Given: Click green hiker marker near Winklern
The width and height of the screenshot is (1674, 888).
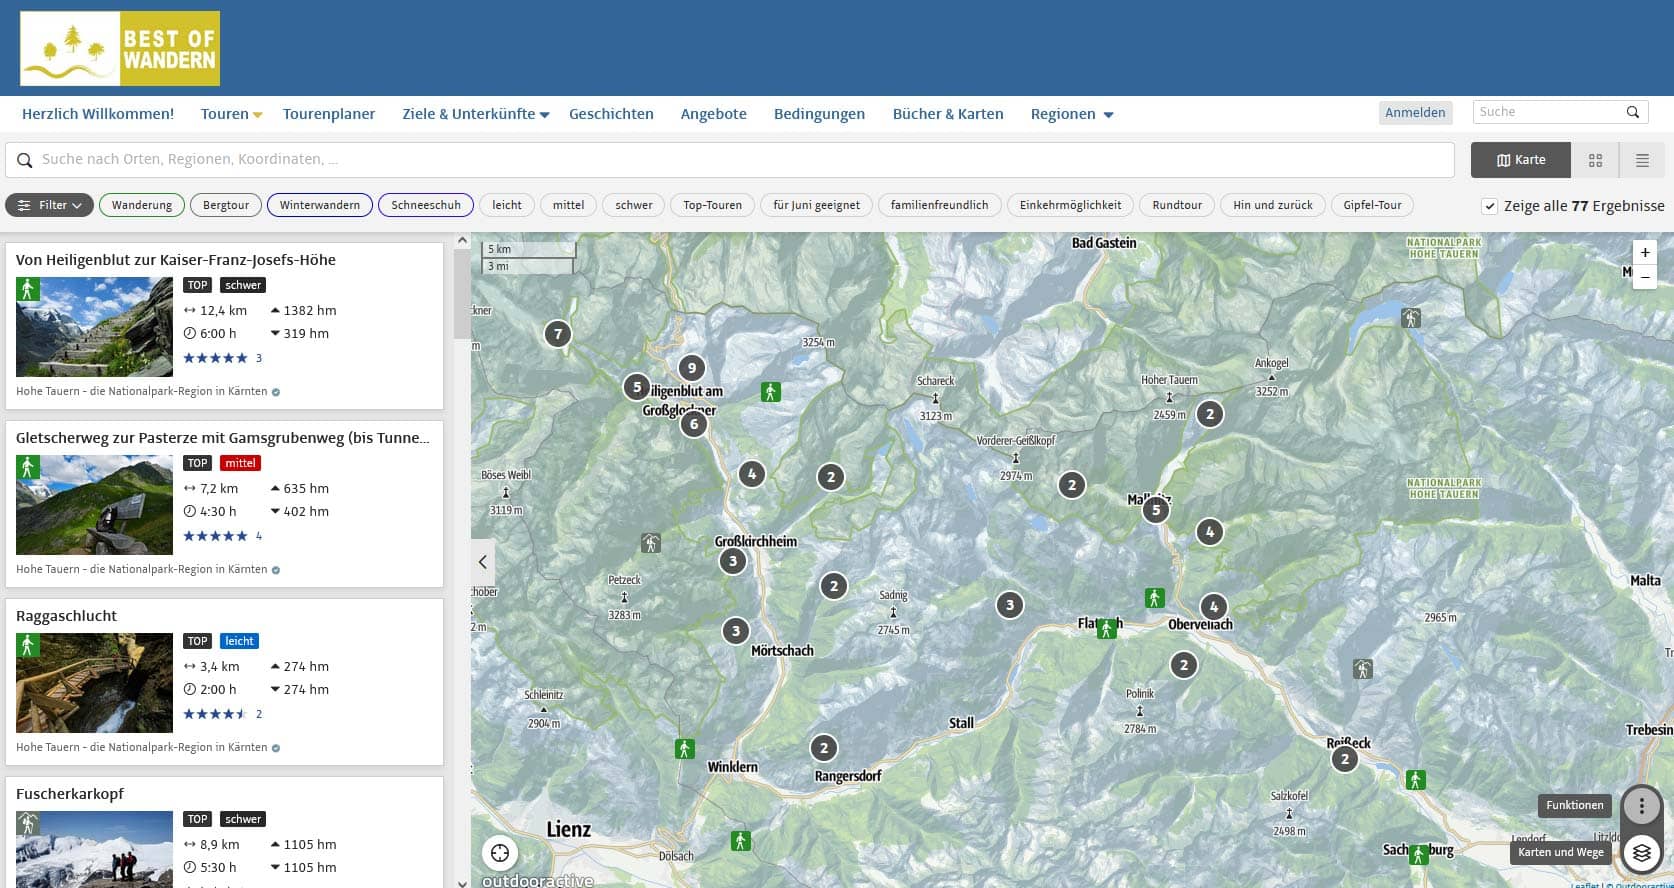Looking at the screenshot, I should (x=684, y=749).
